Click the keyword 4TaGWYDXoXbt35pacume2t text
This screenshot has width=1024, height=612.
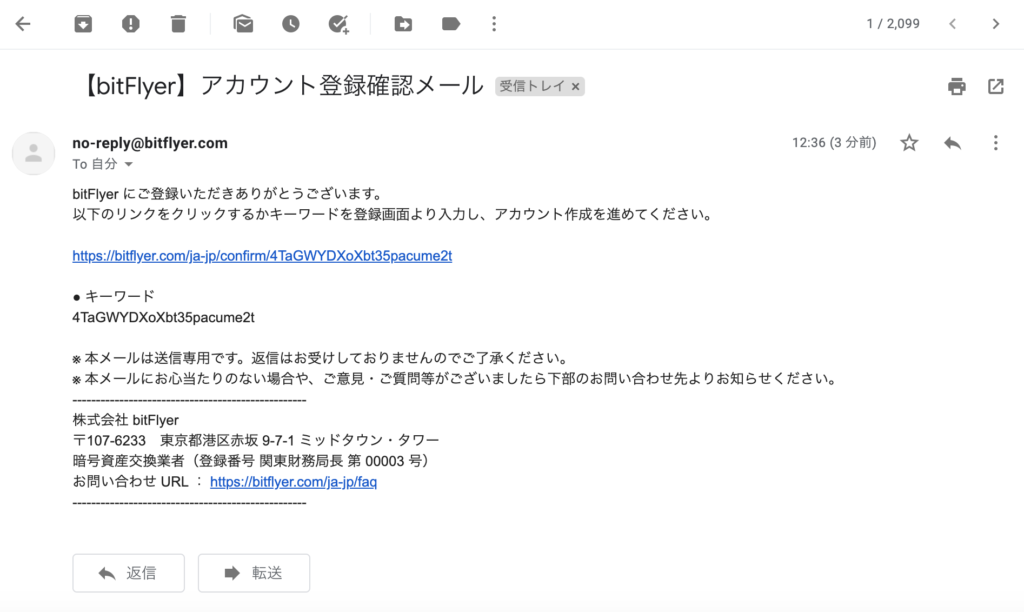click(163, 317)
